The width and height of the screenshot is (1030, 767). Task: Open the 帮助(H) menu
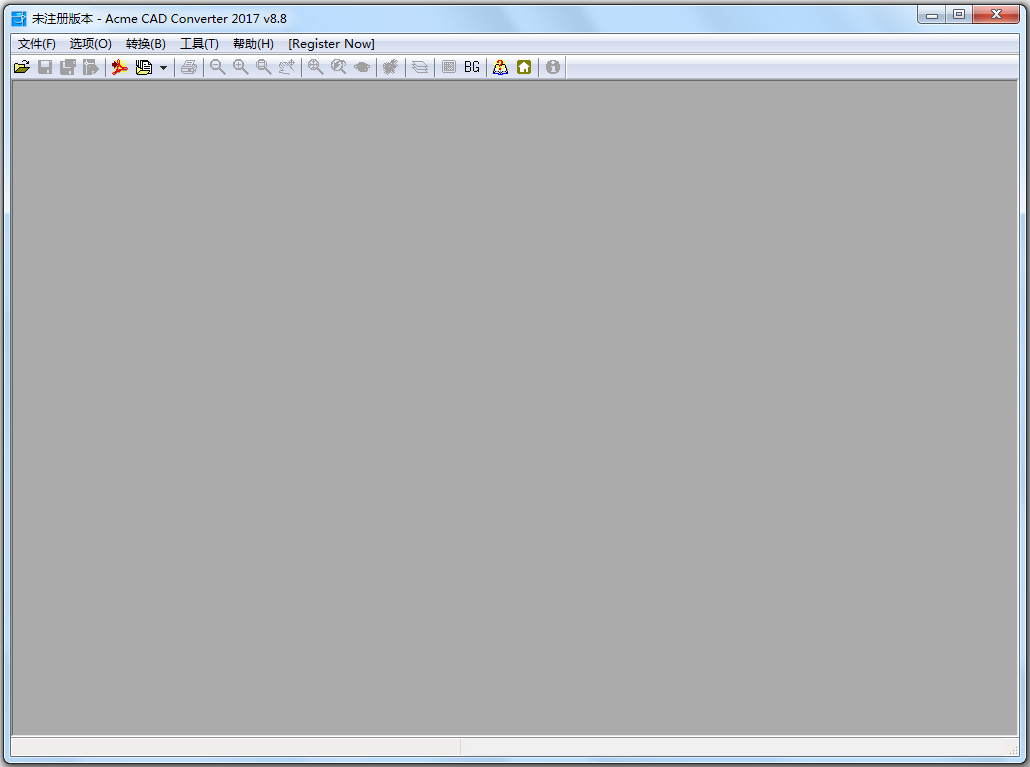pyautogui.click(x=253, y=43)
